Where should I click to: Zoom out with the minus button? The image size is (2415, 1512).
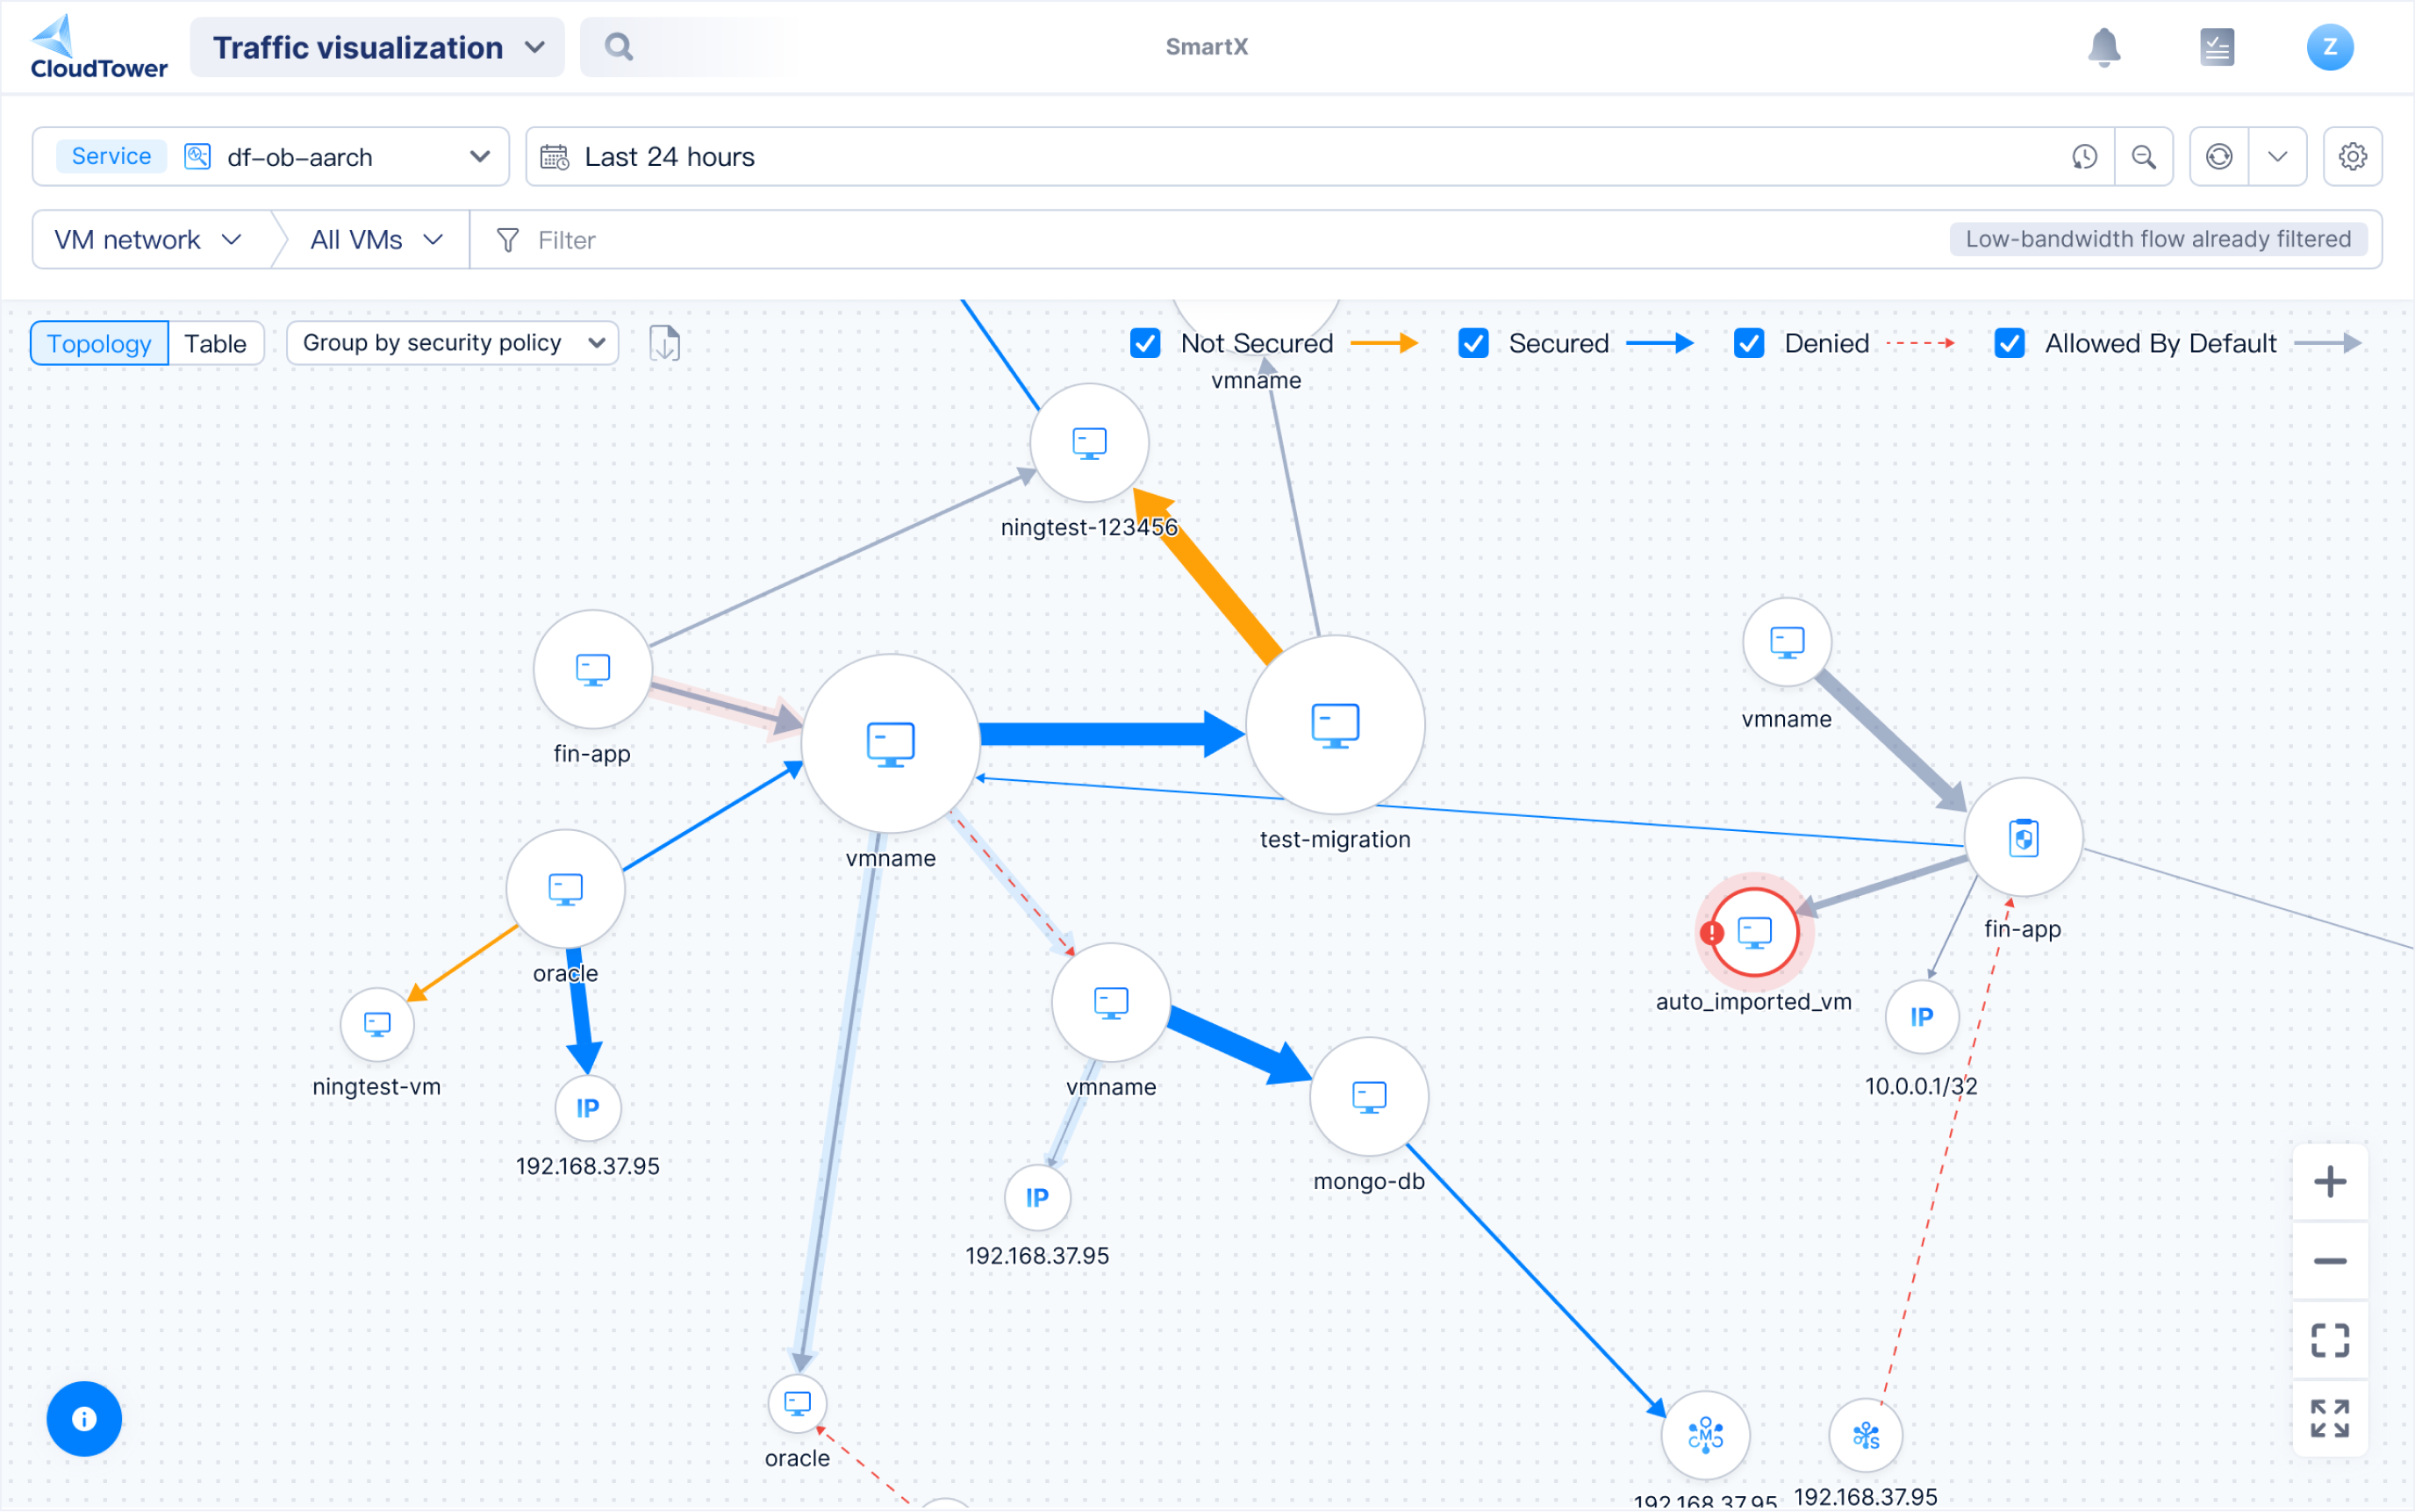[2329, 1261]
